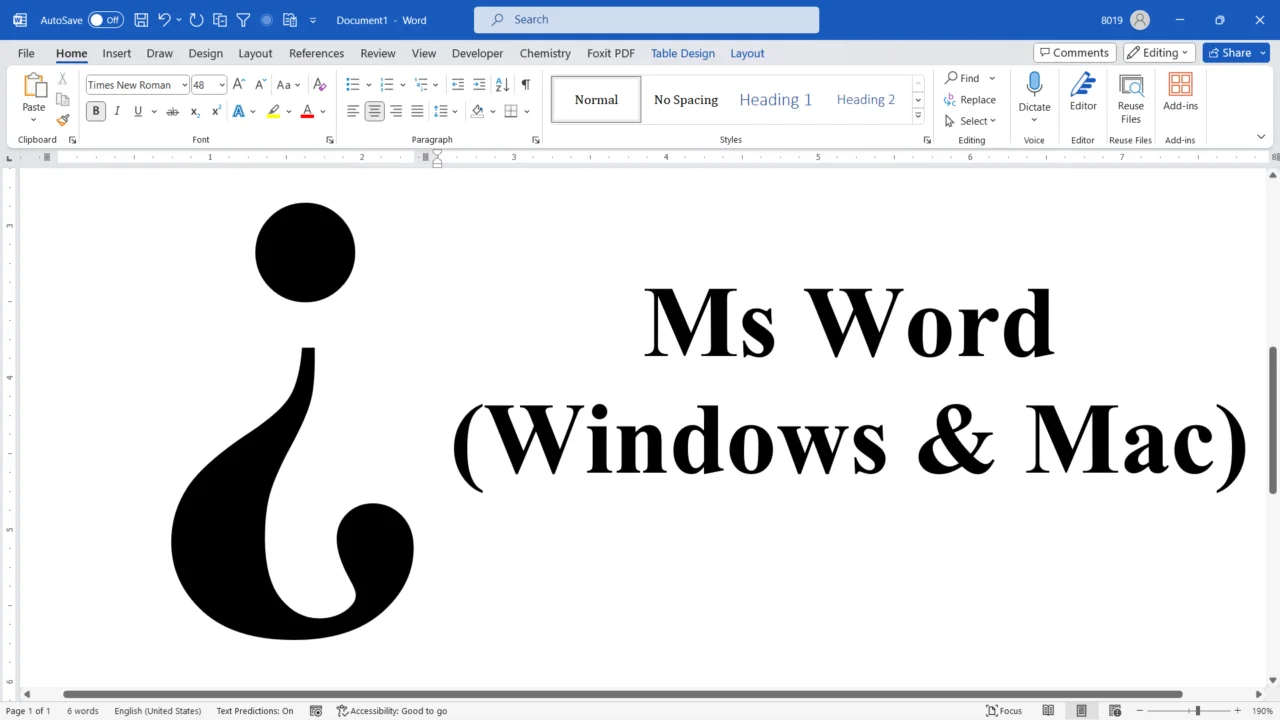The image size is (1280, 720).
Task: Open the Table Design tab
Action: tap(683, 53)
